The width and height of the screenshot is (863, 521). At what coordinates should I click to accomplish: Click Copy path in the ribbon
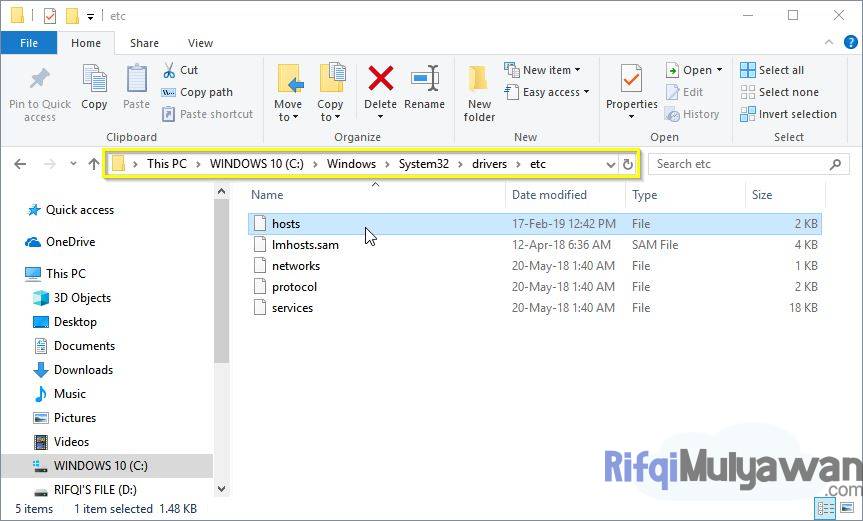click(x=198, y=92)
